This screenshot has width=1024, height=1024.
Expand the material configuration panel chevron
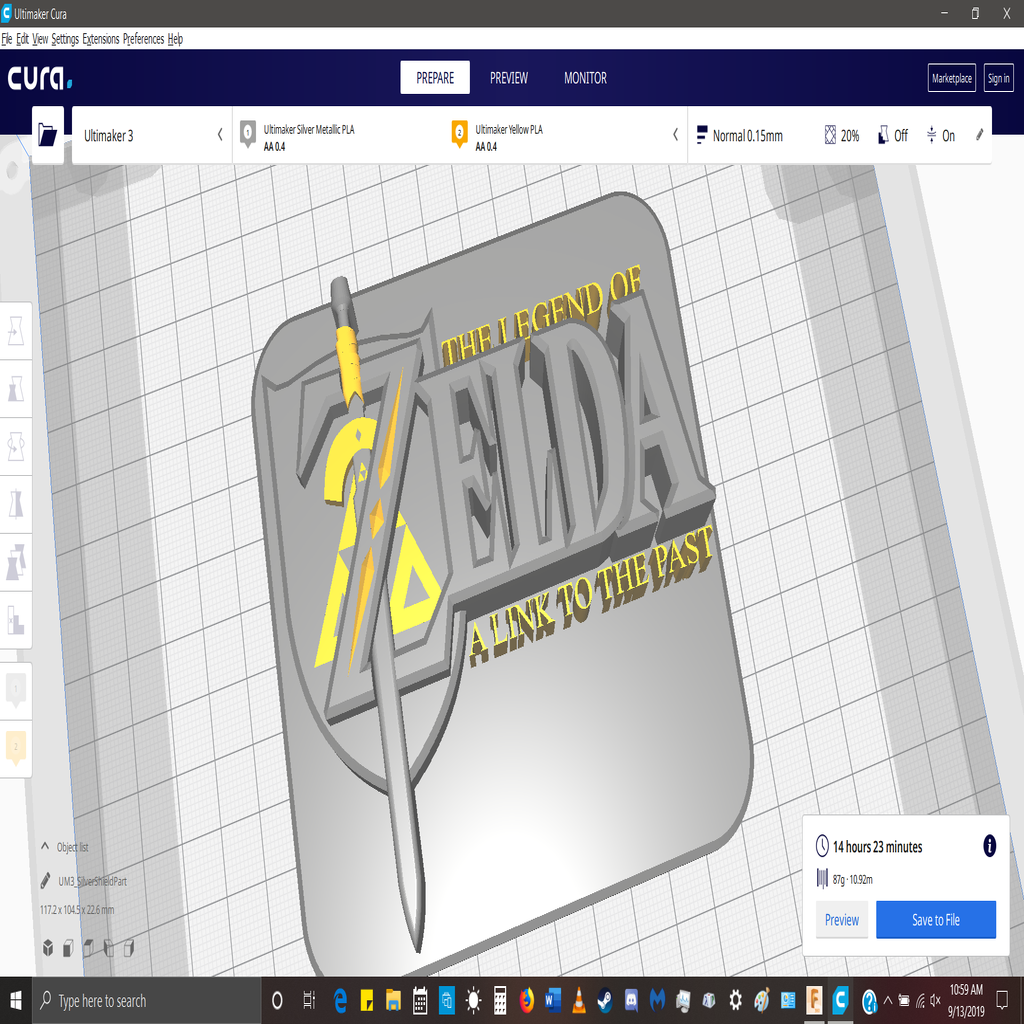(675, 135)
